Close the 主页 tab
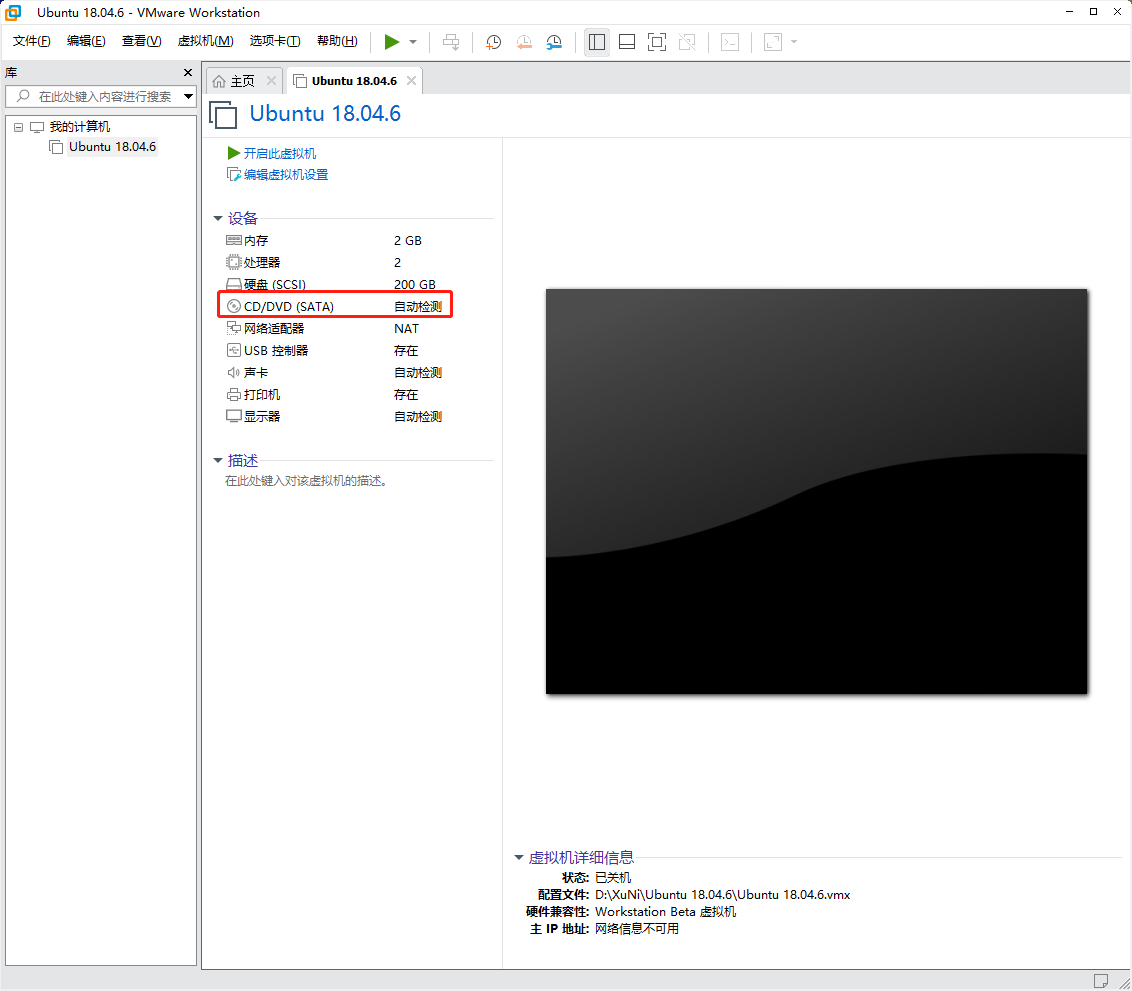1132x991 pixels. point(271,81)
